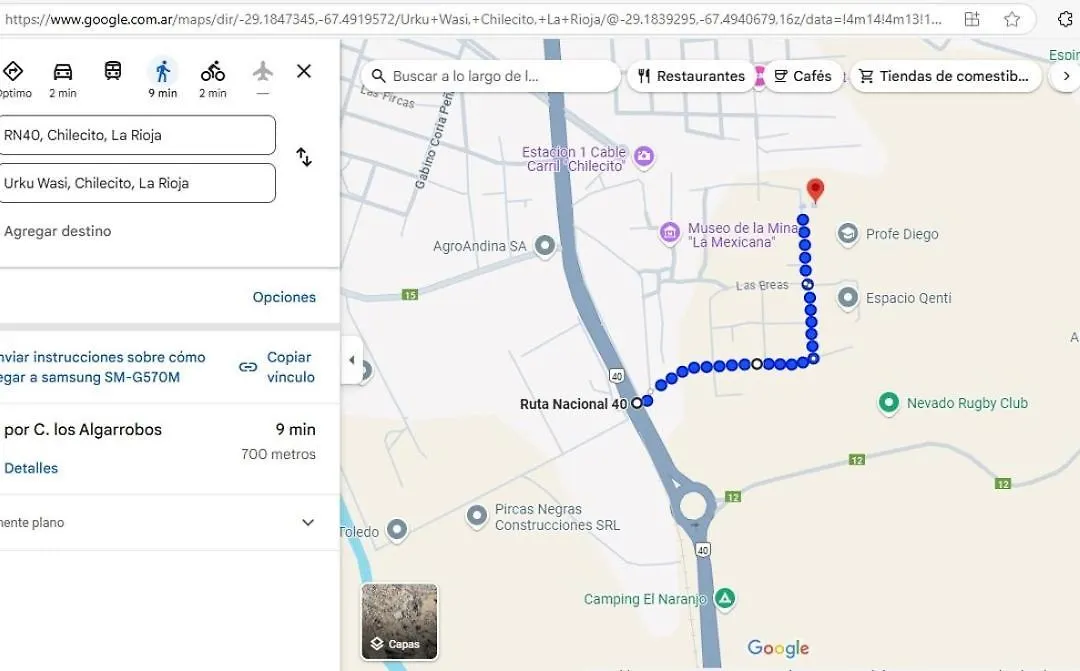Open Nevado Rugby Club marker
This screenshot has height=671, width=1080.
click(x=889, y=402)
